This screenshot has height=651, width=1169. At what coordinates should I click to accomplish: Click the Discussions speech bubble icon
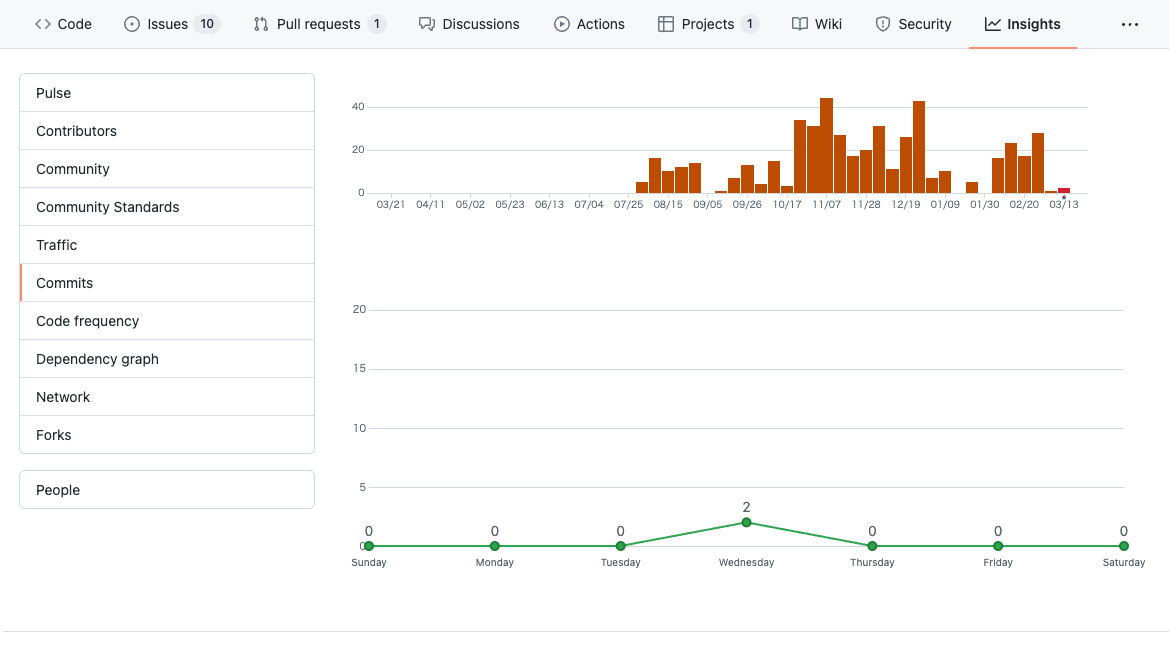426,24
